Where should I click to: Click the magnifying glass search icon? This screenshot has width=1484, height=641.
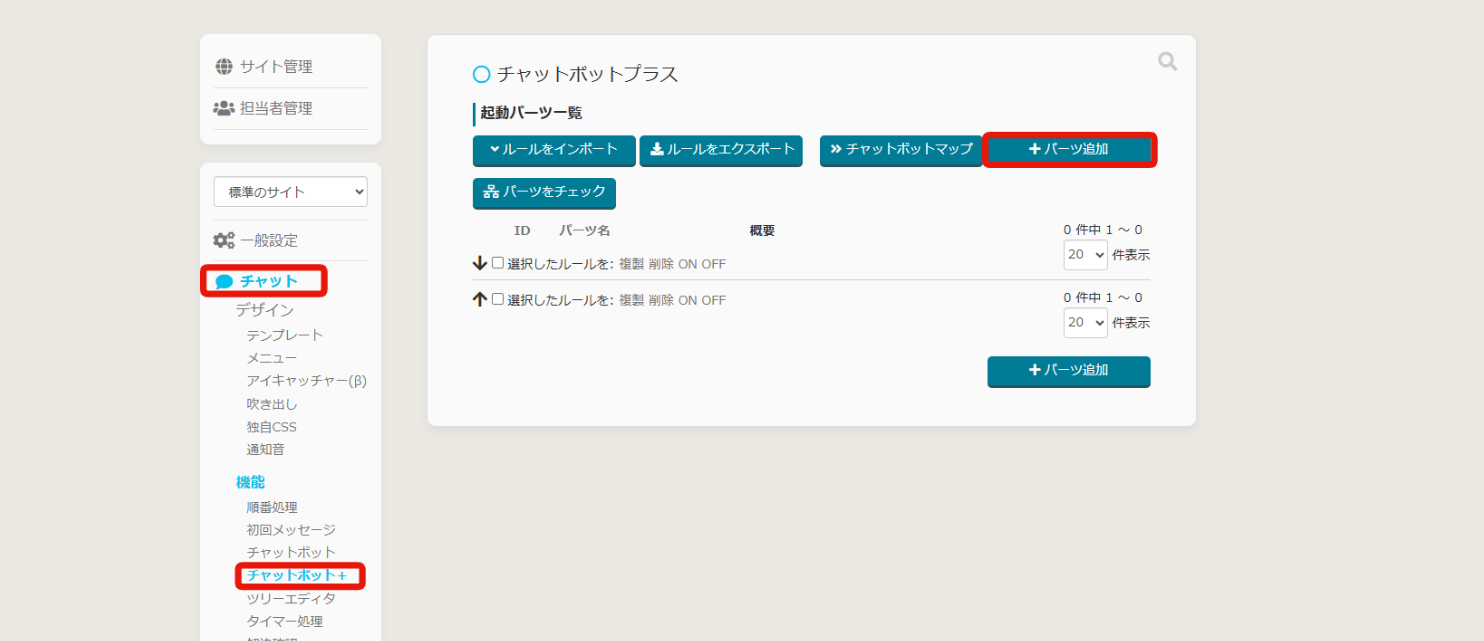[1167, 62]
